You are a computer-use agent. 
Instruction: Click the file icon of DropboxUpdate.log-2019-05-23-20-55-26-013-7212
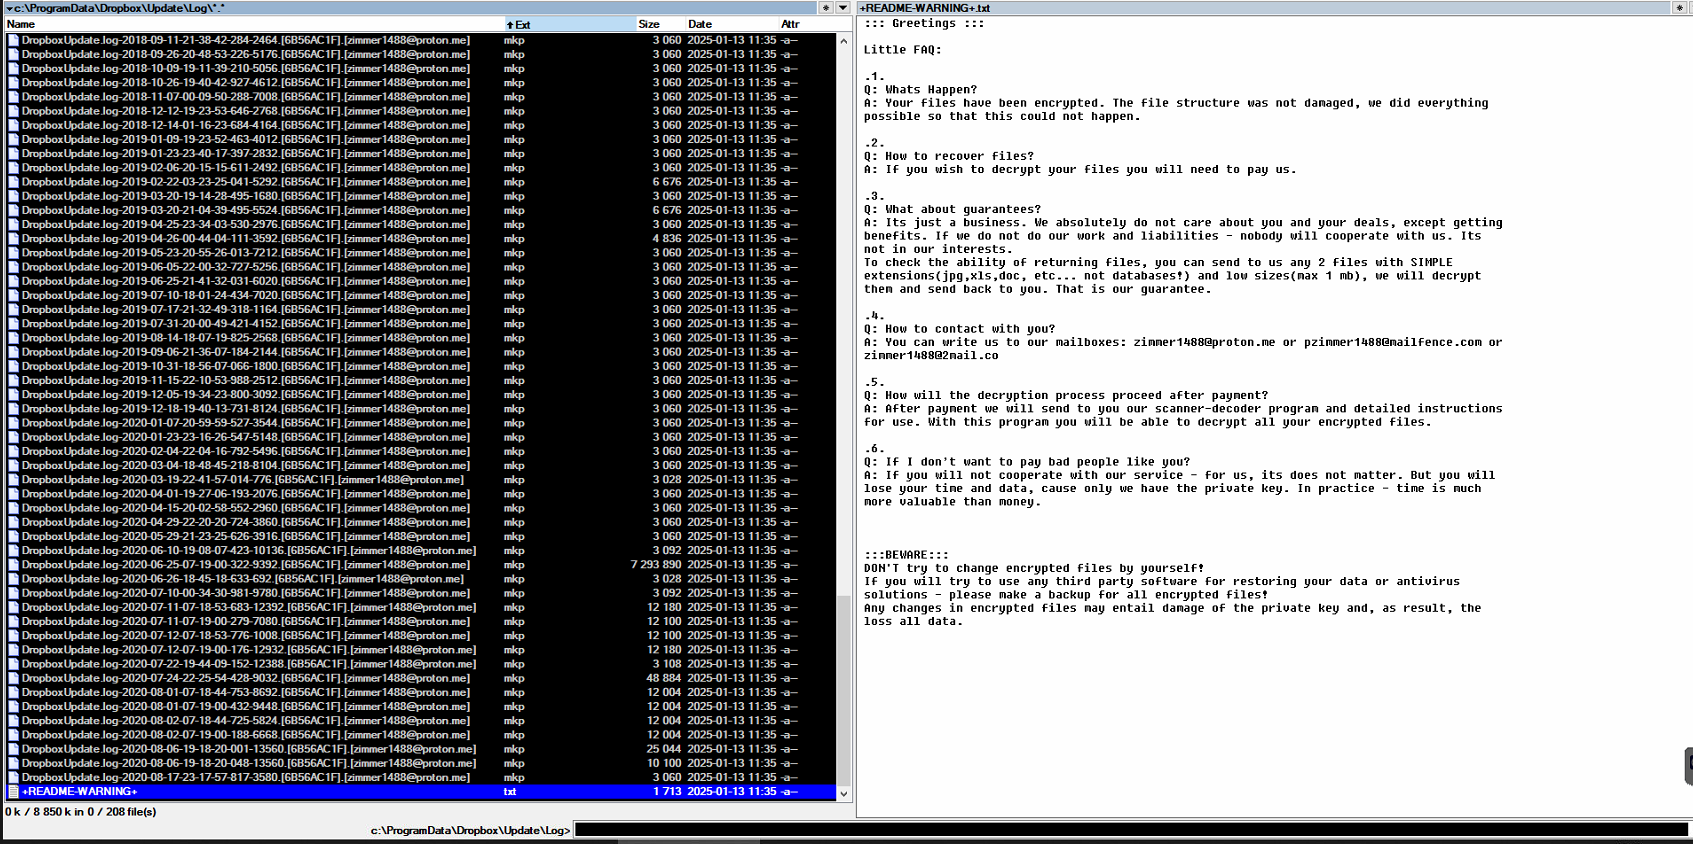[13, 253]
